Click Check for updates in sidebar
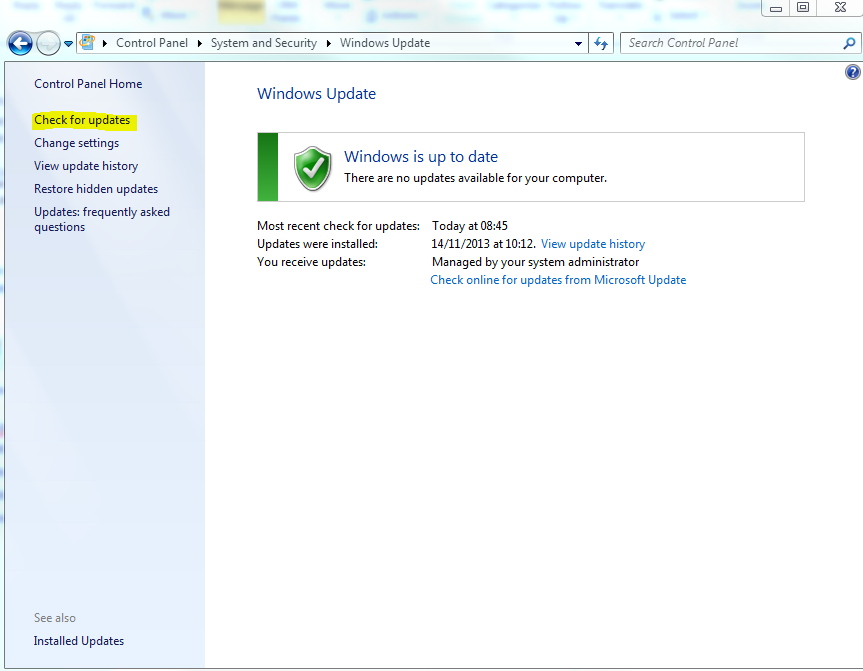Viewport: 863px width, 671px height. click(x=82, y=120)
